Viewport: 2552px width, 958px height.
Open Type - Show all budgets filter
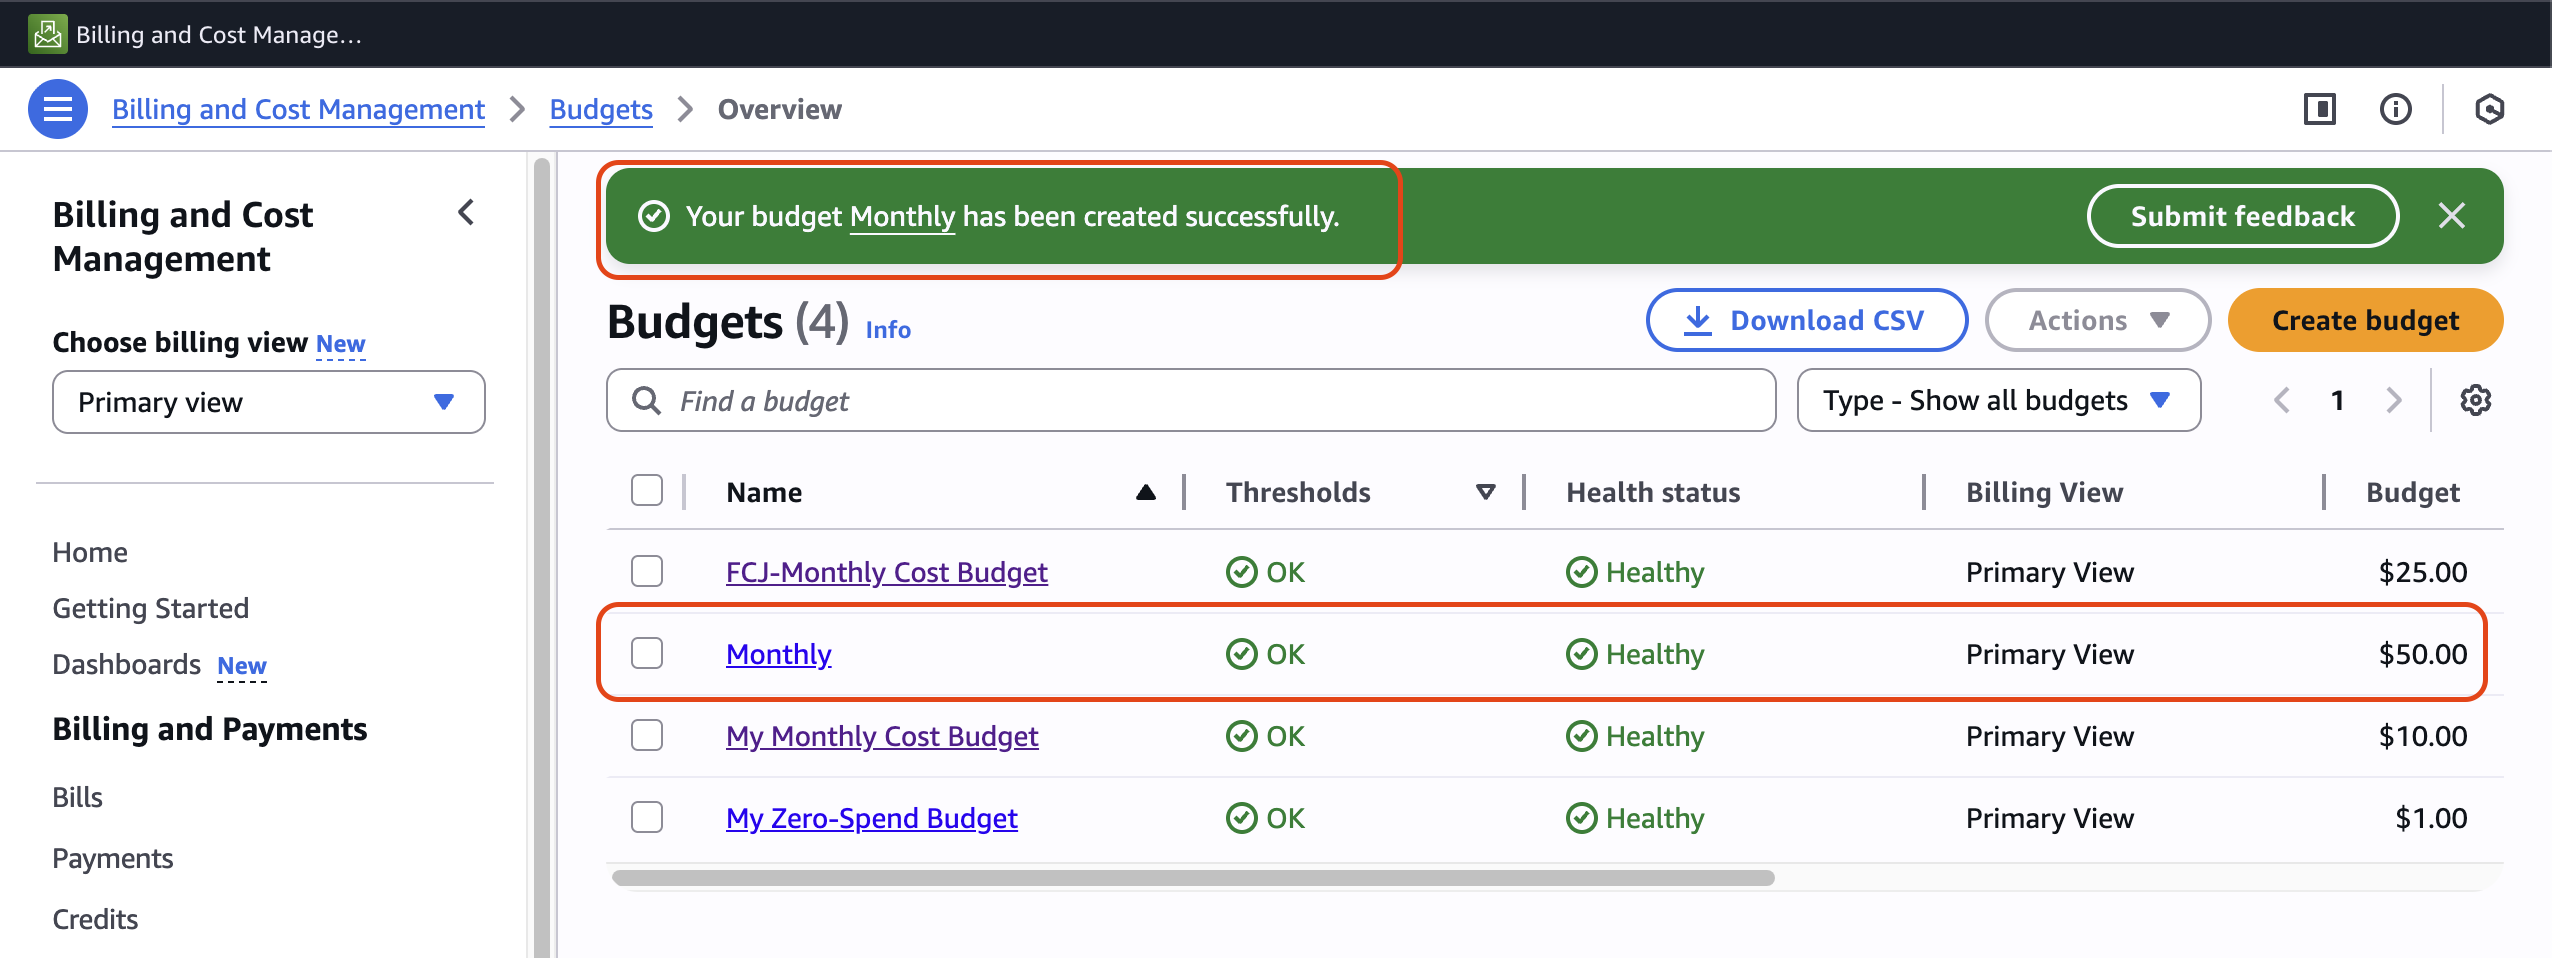(1998, 401)
